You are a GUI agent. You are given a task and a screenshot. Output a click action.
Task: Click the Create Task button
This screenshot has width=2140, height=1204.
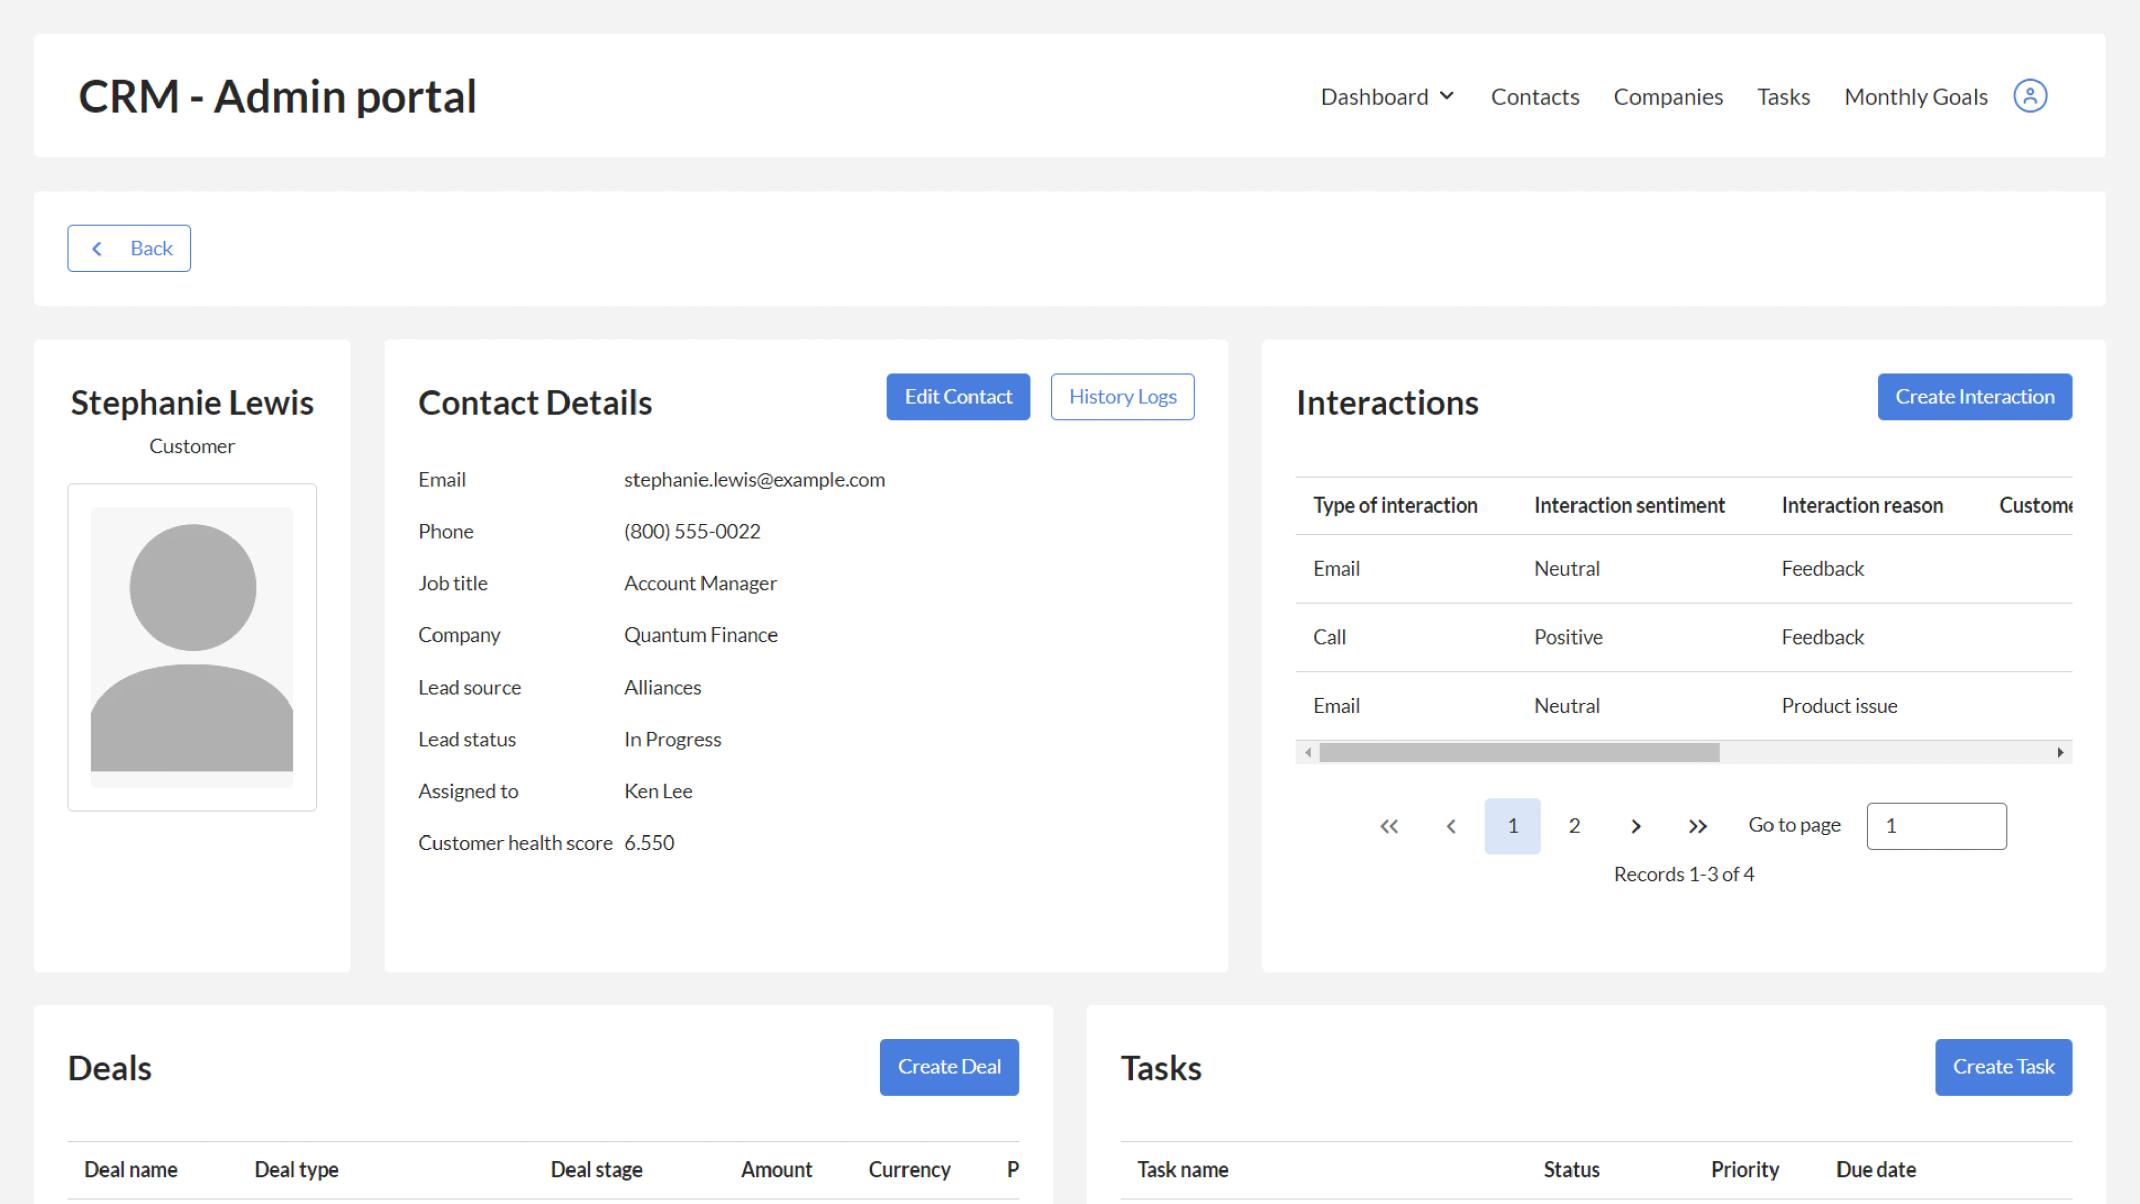[2003, 1067]
